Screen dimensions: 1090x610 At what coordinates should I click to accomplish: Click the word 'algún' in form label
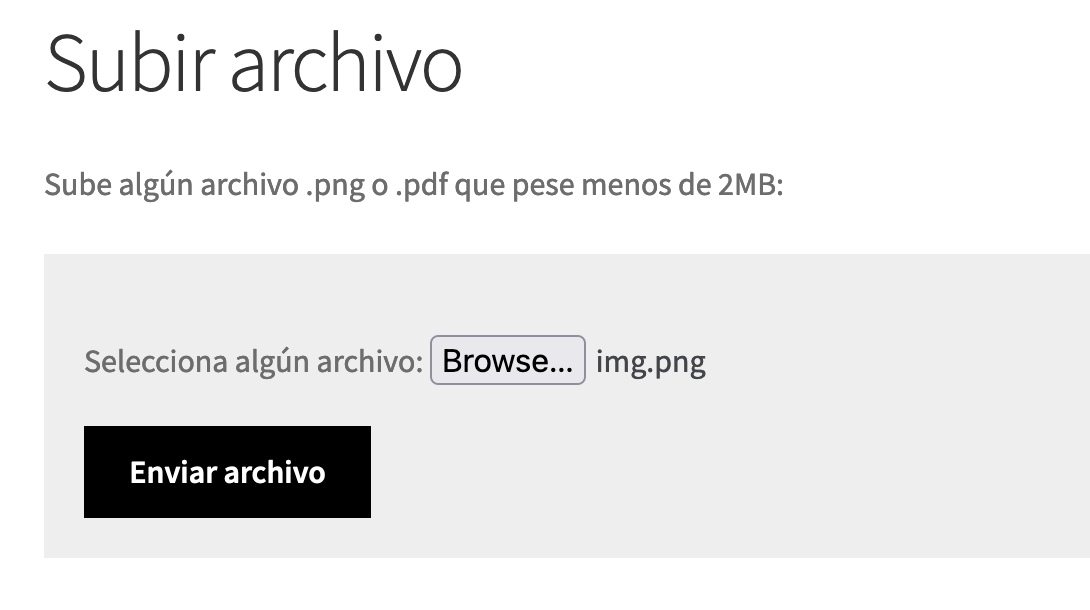pyautogui.click(x=272, y=361)
